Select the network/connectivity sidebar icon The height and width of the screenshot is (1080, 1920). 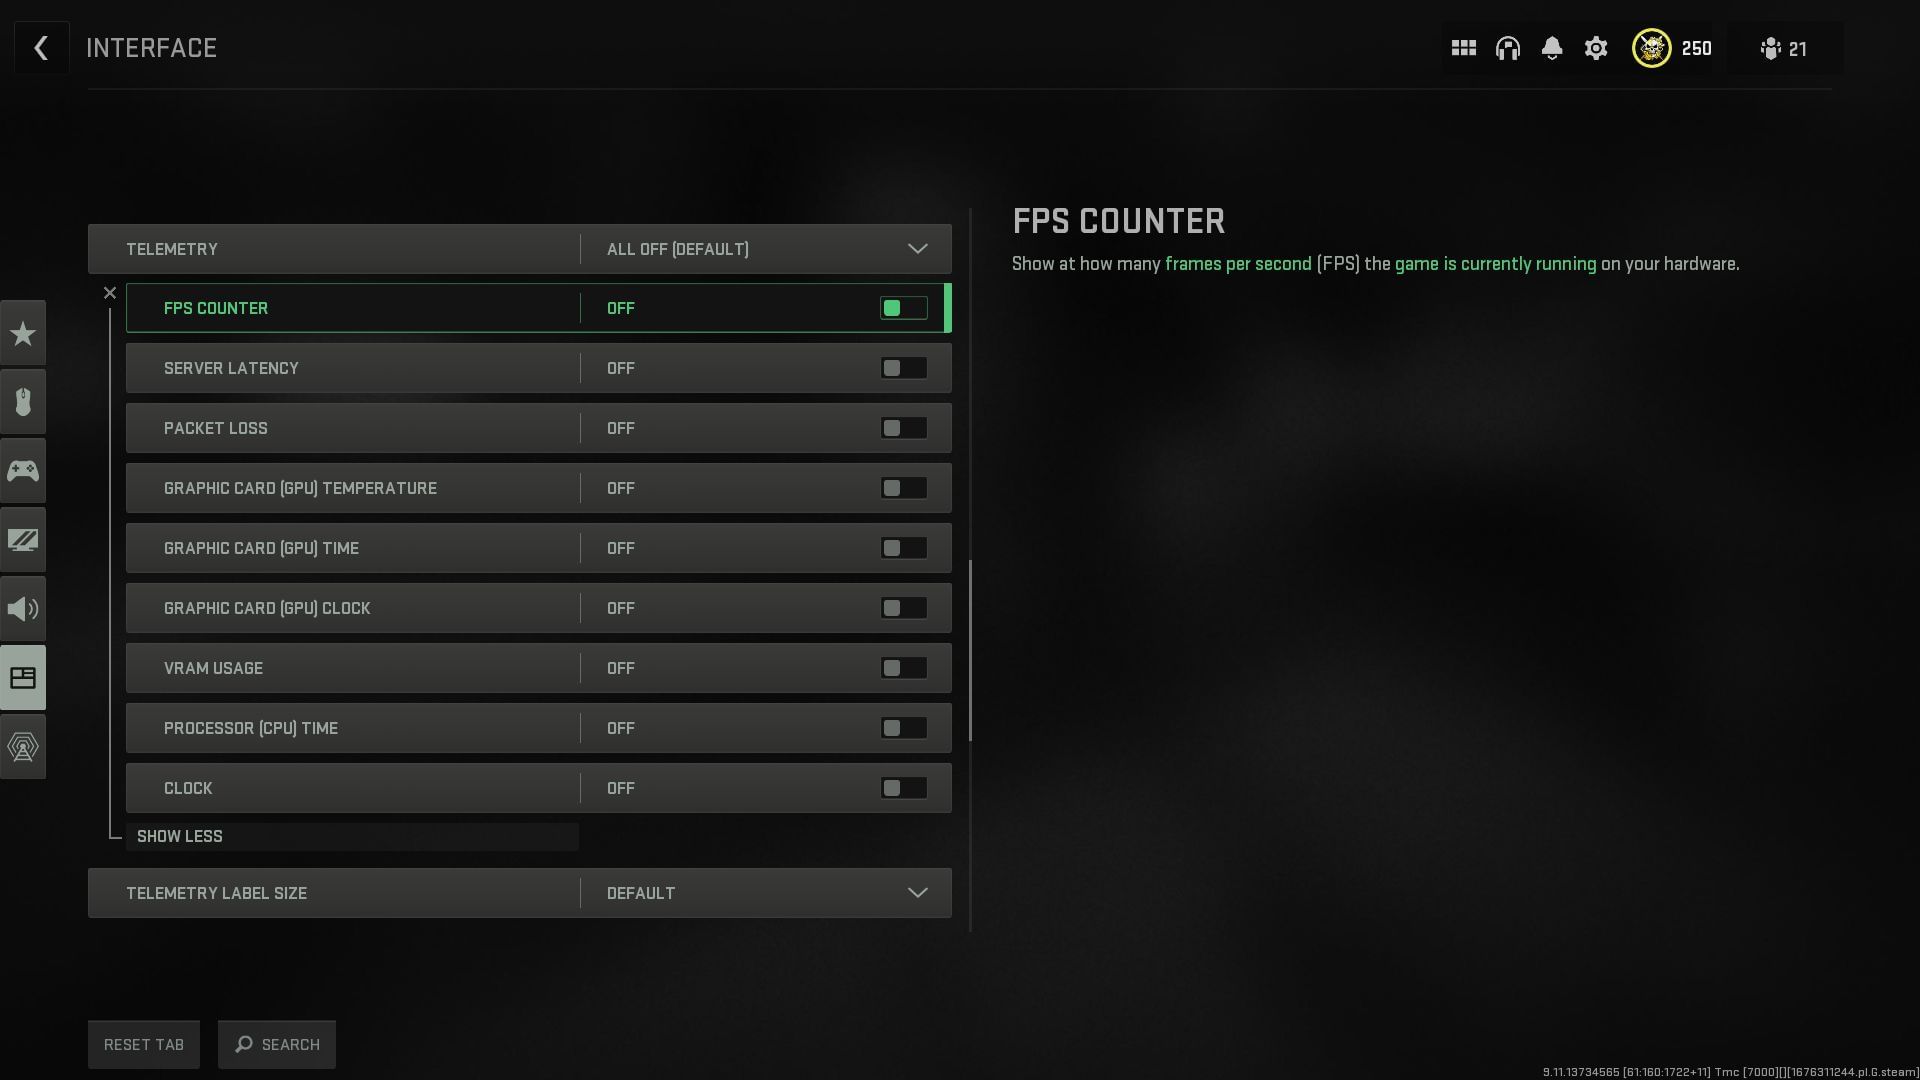[22, 745]
